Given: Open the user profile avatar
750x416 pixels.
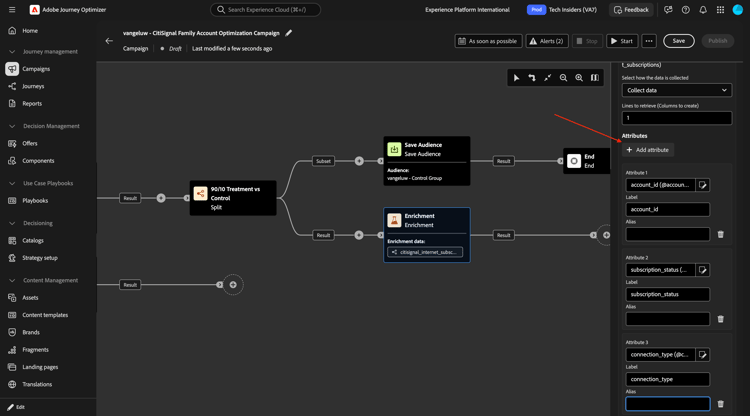Looking at the screenshot, I should (x=738, y=10).
